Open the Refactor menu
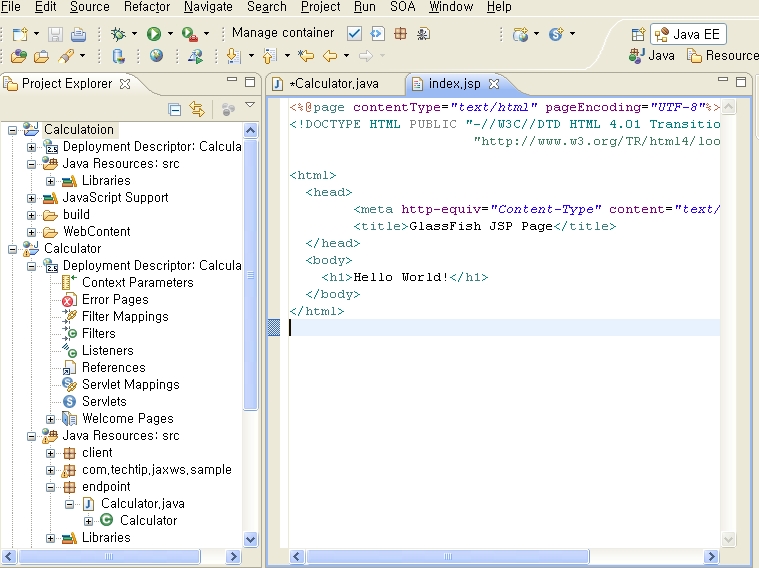The image size is (759, 568). 146,7
